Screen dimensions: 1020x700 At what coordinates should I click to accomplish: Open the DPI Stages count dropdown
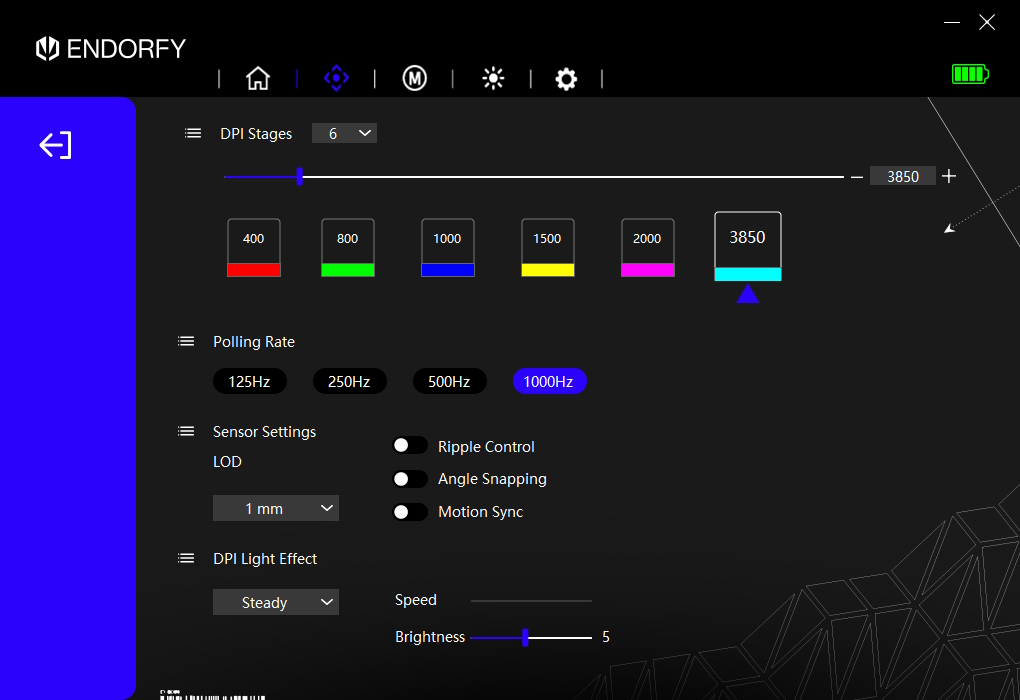click(344, 132)
